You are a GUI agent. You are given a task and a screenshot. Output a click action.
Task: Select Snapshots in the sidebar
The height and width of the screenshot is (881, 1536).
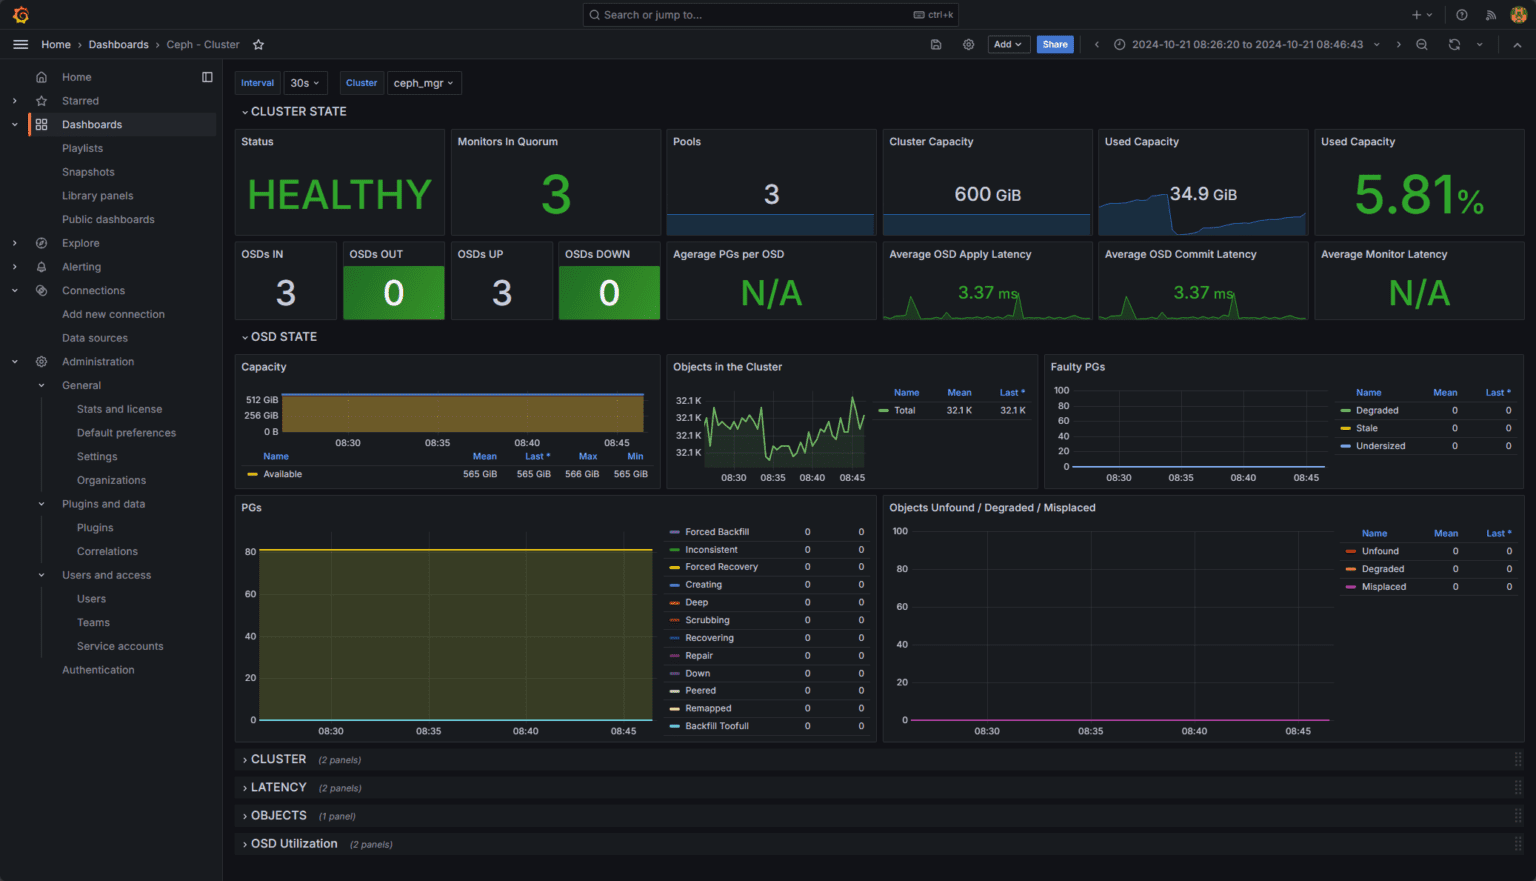pyautogui.click(x=88, y=171)
